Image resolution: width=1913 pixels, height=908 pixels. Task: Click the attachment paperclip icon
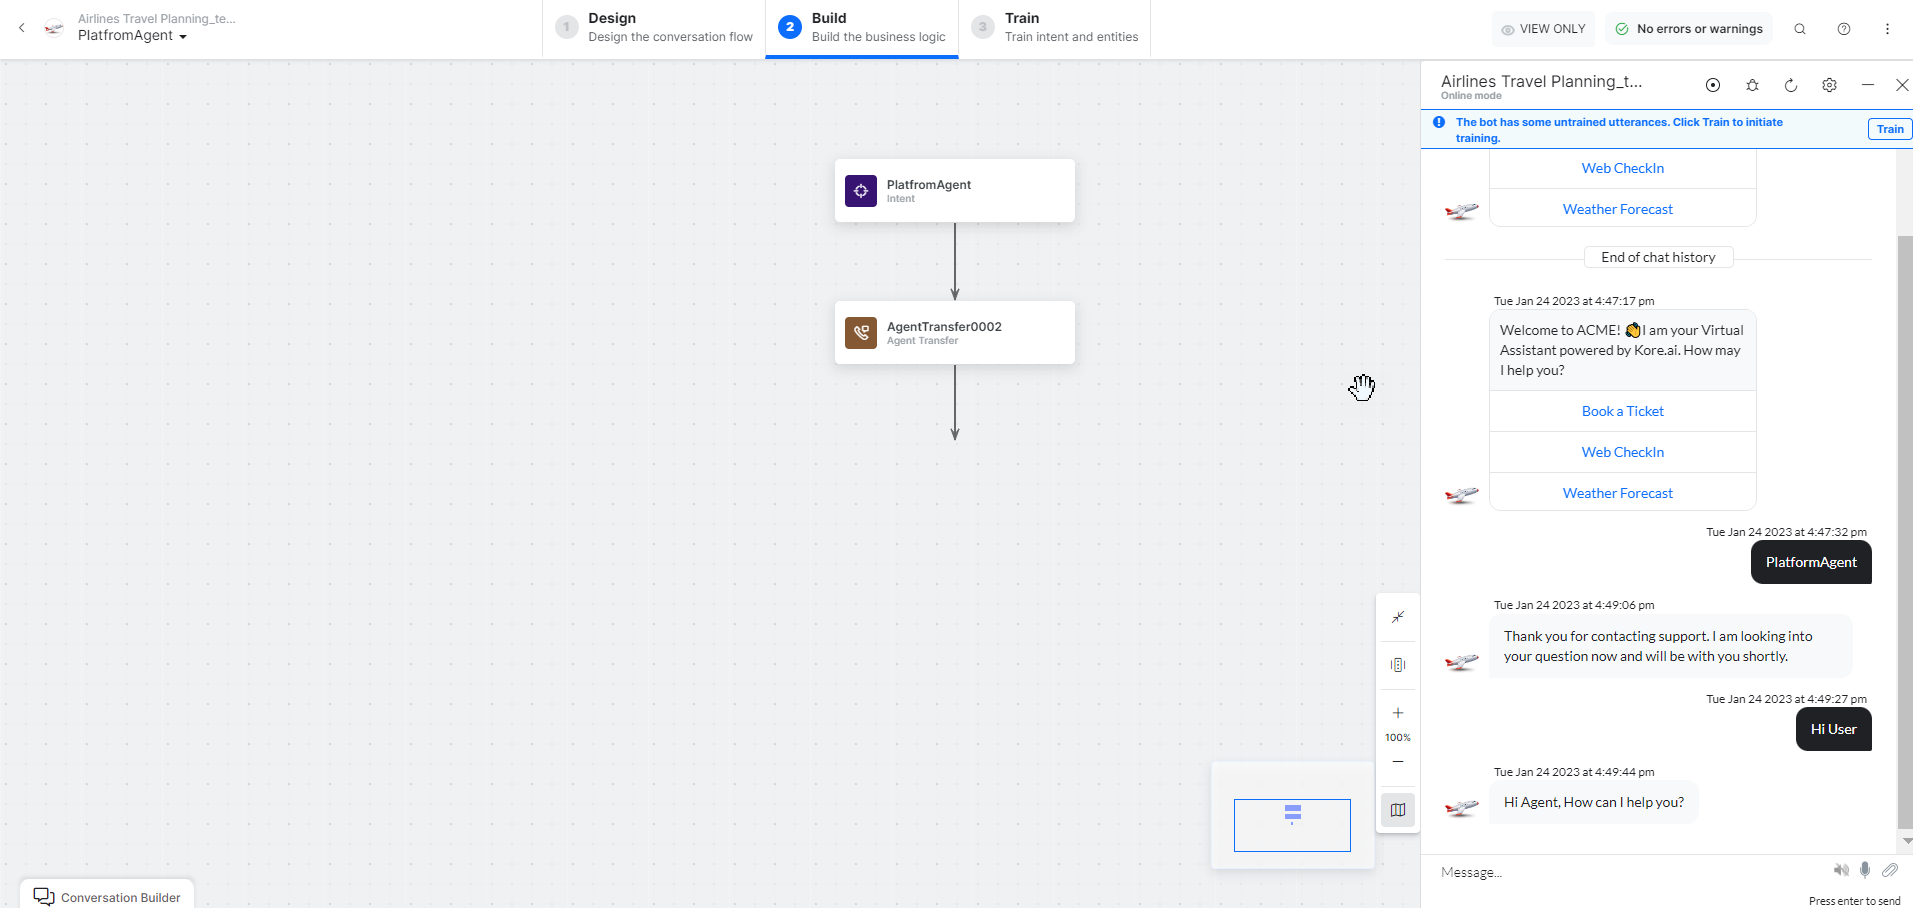coord(1889,870)
